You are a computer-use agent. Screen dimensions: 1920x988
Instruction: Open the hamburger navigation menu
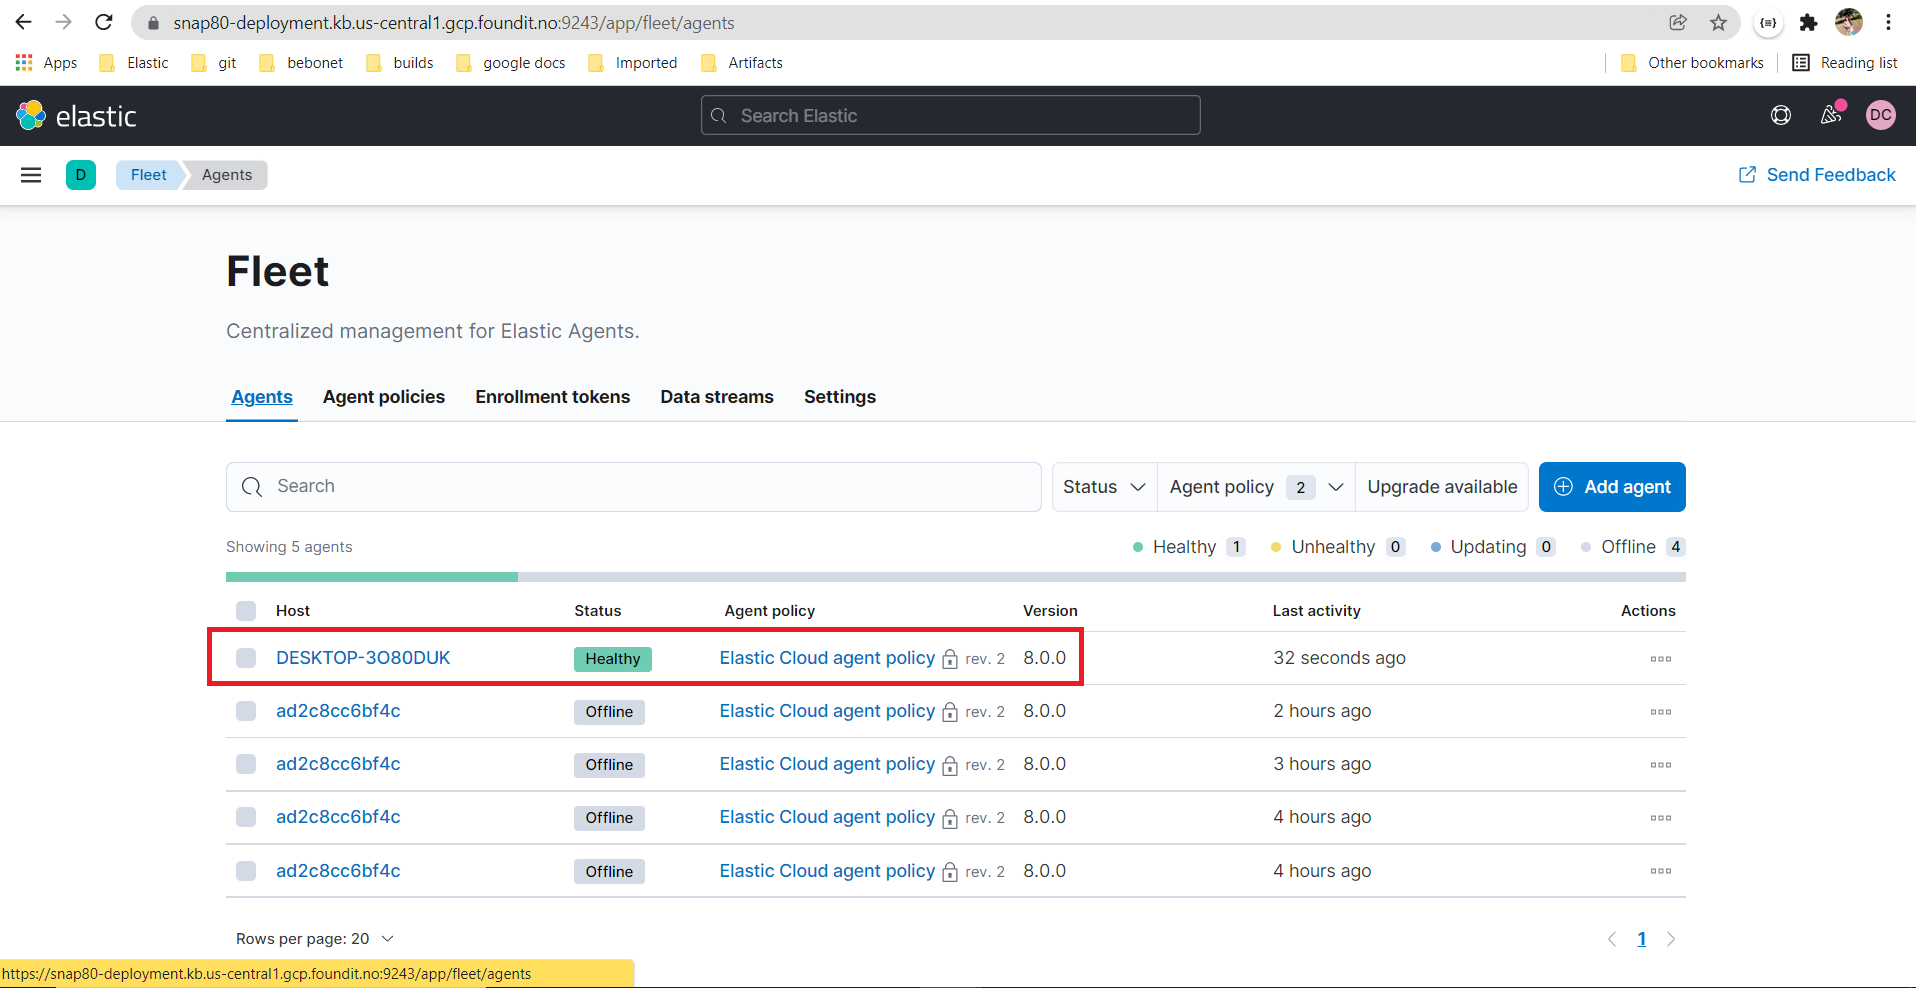click(x=31, y=174)
